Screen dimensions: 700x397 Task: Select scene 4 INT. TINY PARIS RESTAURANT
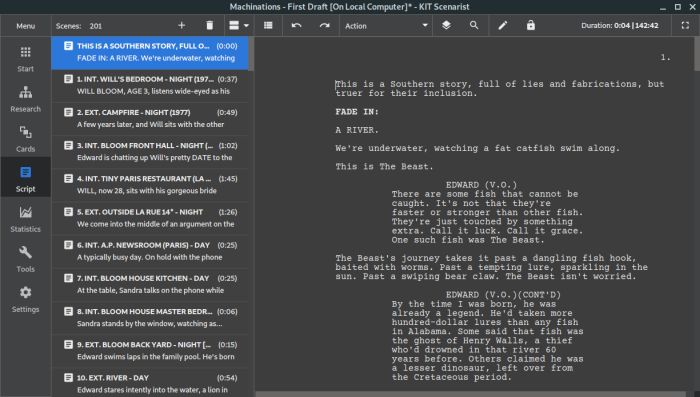click(x=150, y=184)
